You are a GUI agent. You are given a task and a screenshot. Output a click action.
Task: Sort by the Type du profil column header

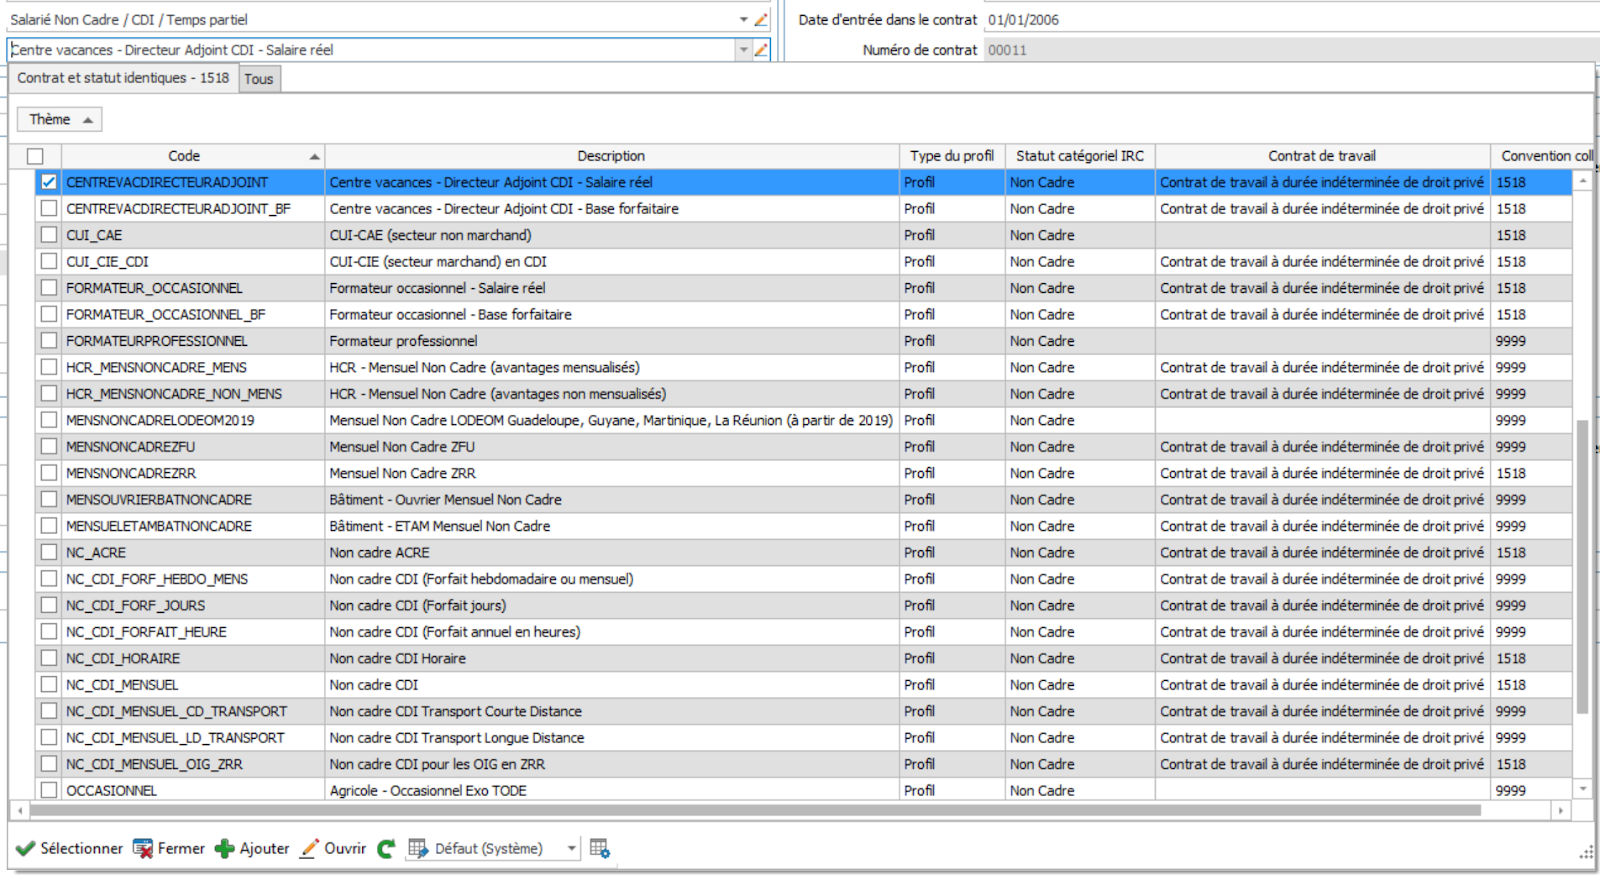tap(952, 156)
